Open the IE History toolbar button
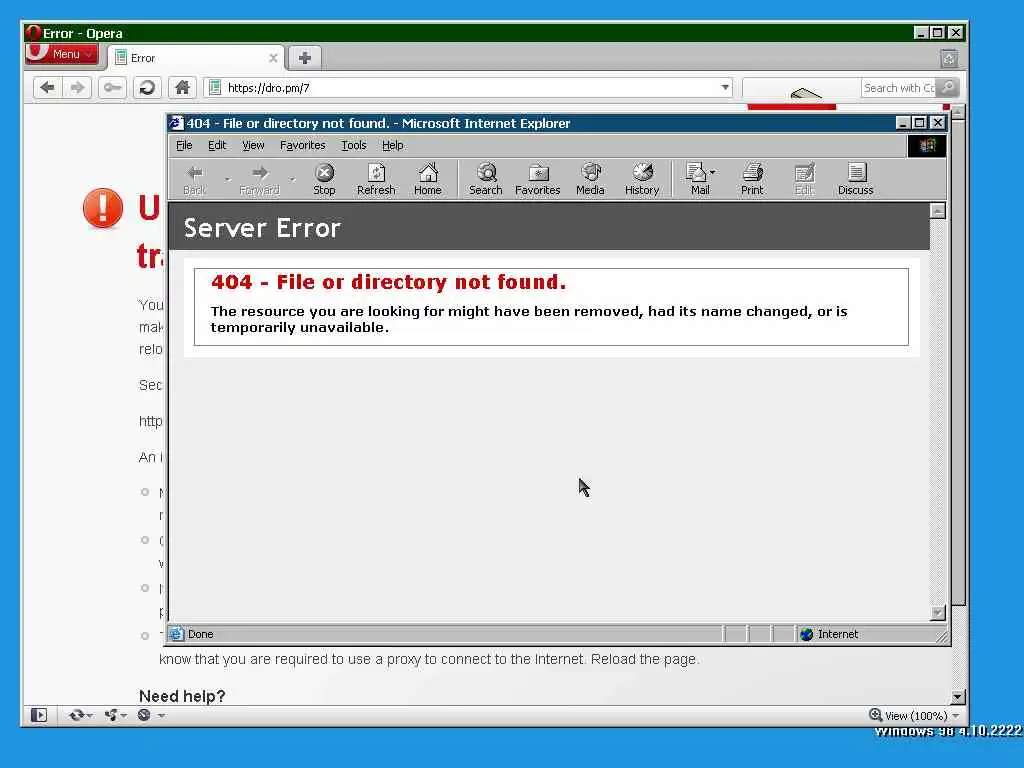1024x768 pixels. tap(642, 179)
